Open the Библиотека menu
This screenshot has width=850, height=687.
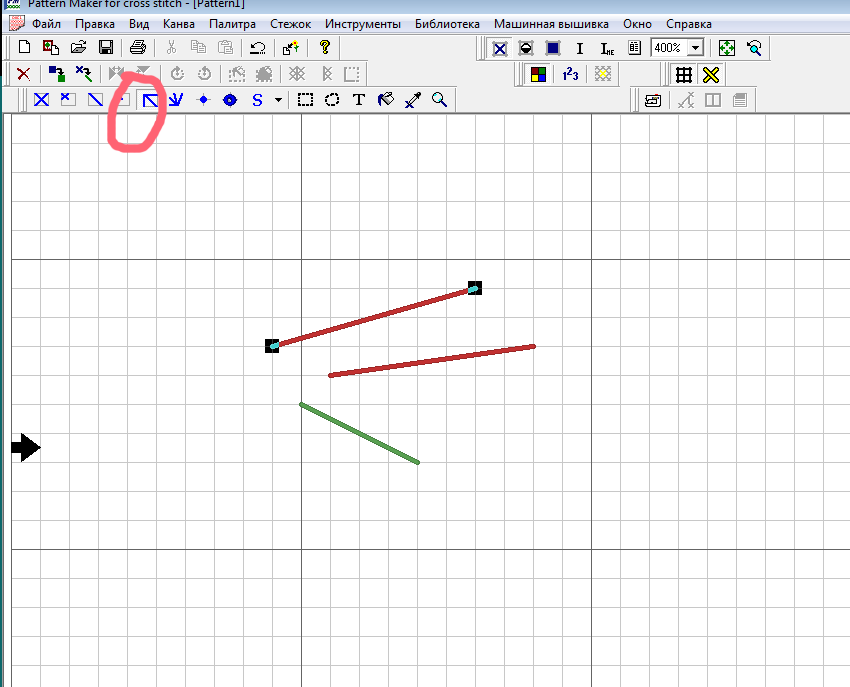(x=447, y=23)
